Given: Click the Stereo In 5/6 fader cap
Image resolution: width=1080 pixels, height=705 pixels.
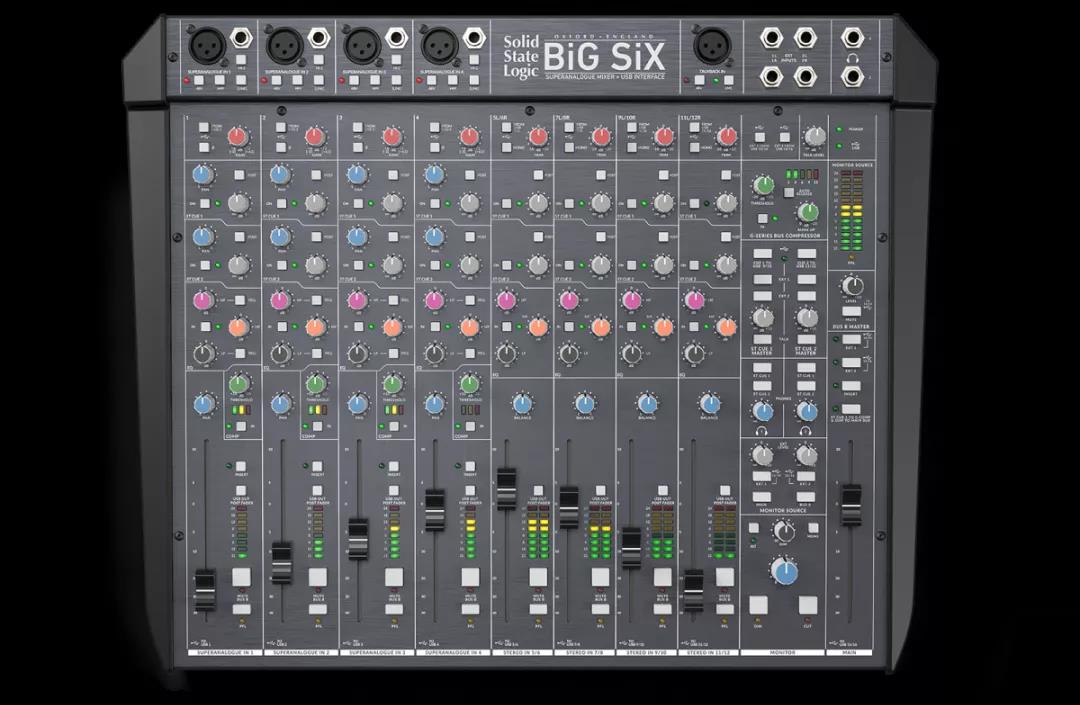Looking at the screenshot, I should [x=506, y=490].
